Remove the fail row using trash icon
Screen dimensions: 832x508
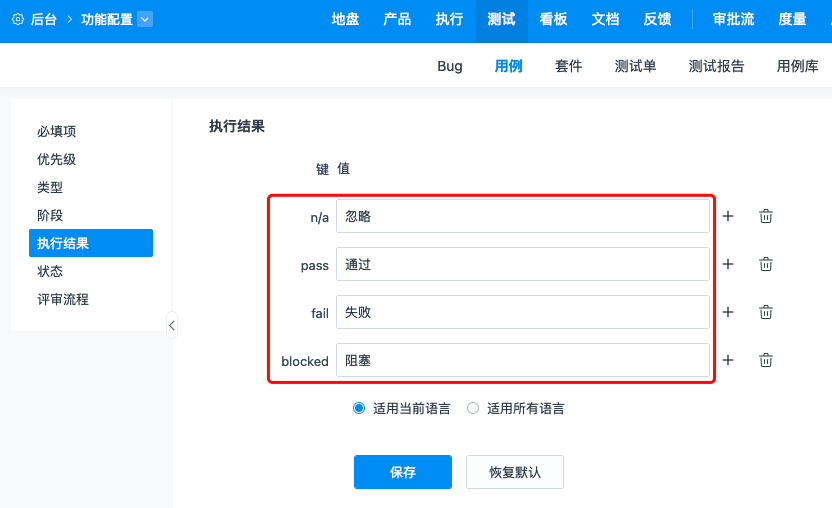(766, 312)
